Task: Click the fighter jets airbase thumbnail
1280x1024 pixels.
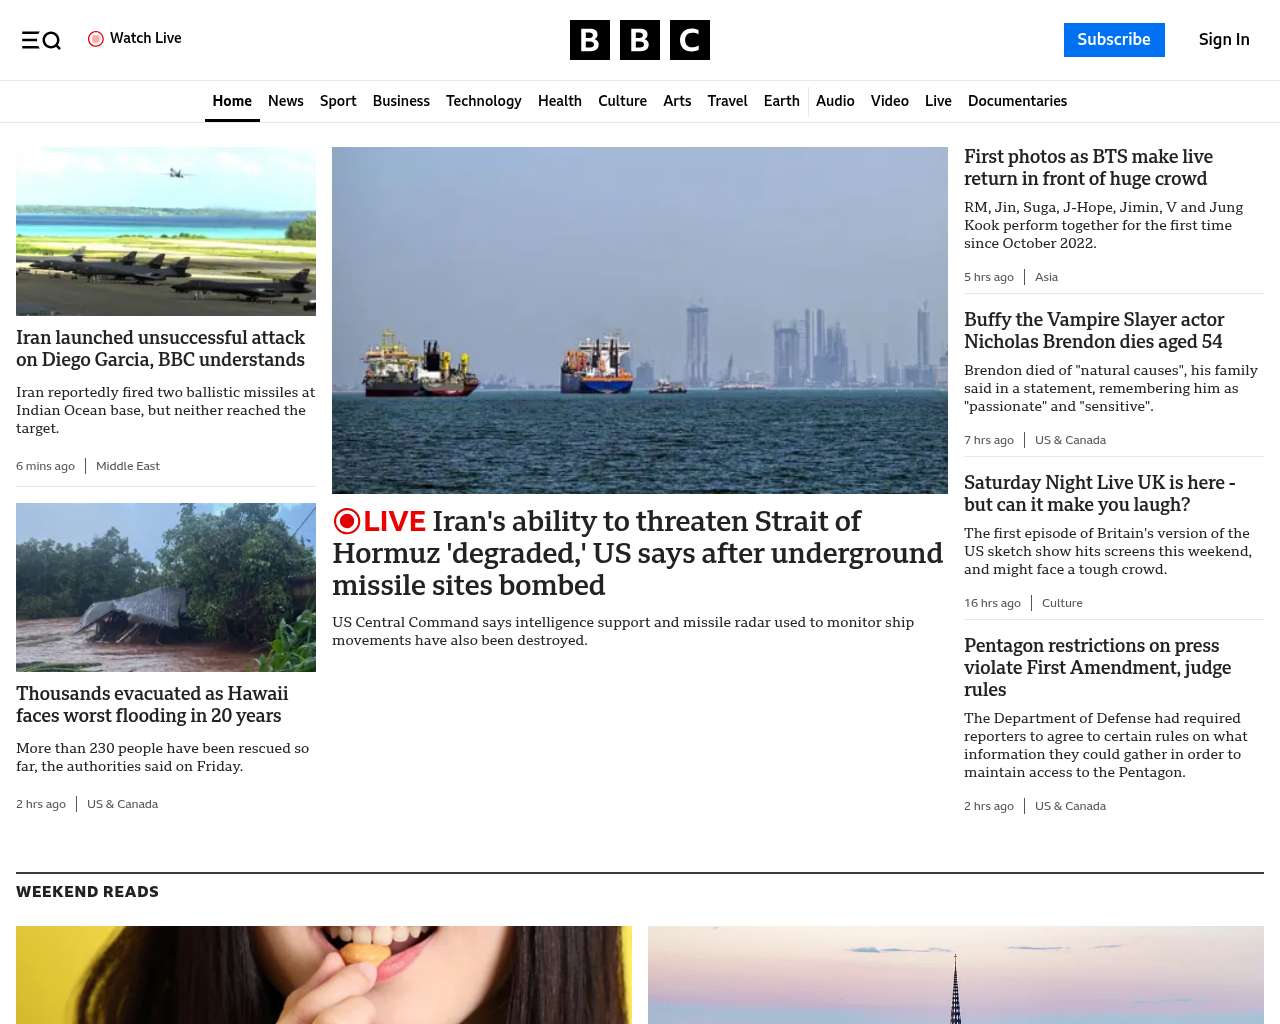Action: pyautogui.click(x=166, y=231)
